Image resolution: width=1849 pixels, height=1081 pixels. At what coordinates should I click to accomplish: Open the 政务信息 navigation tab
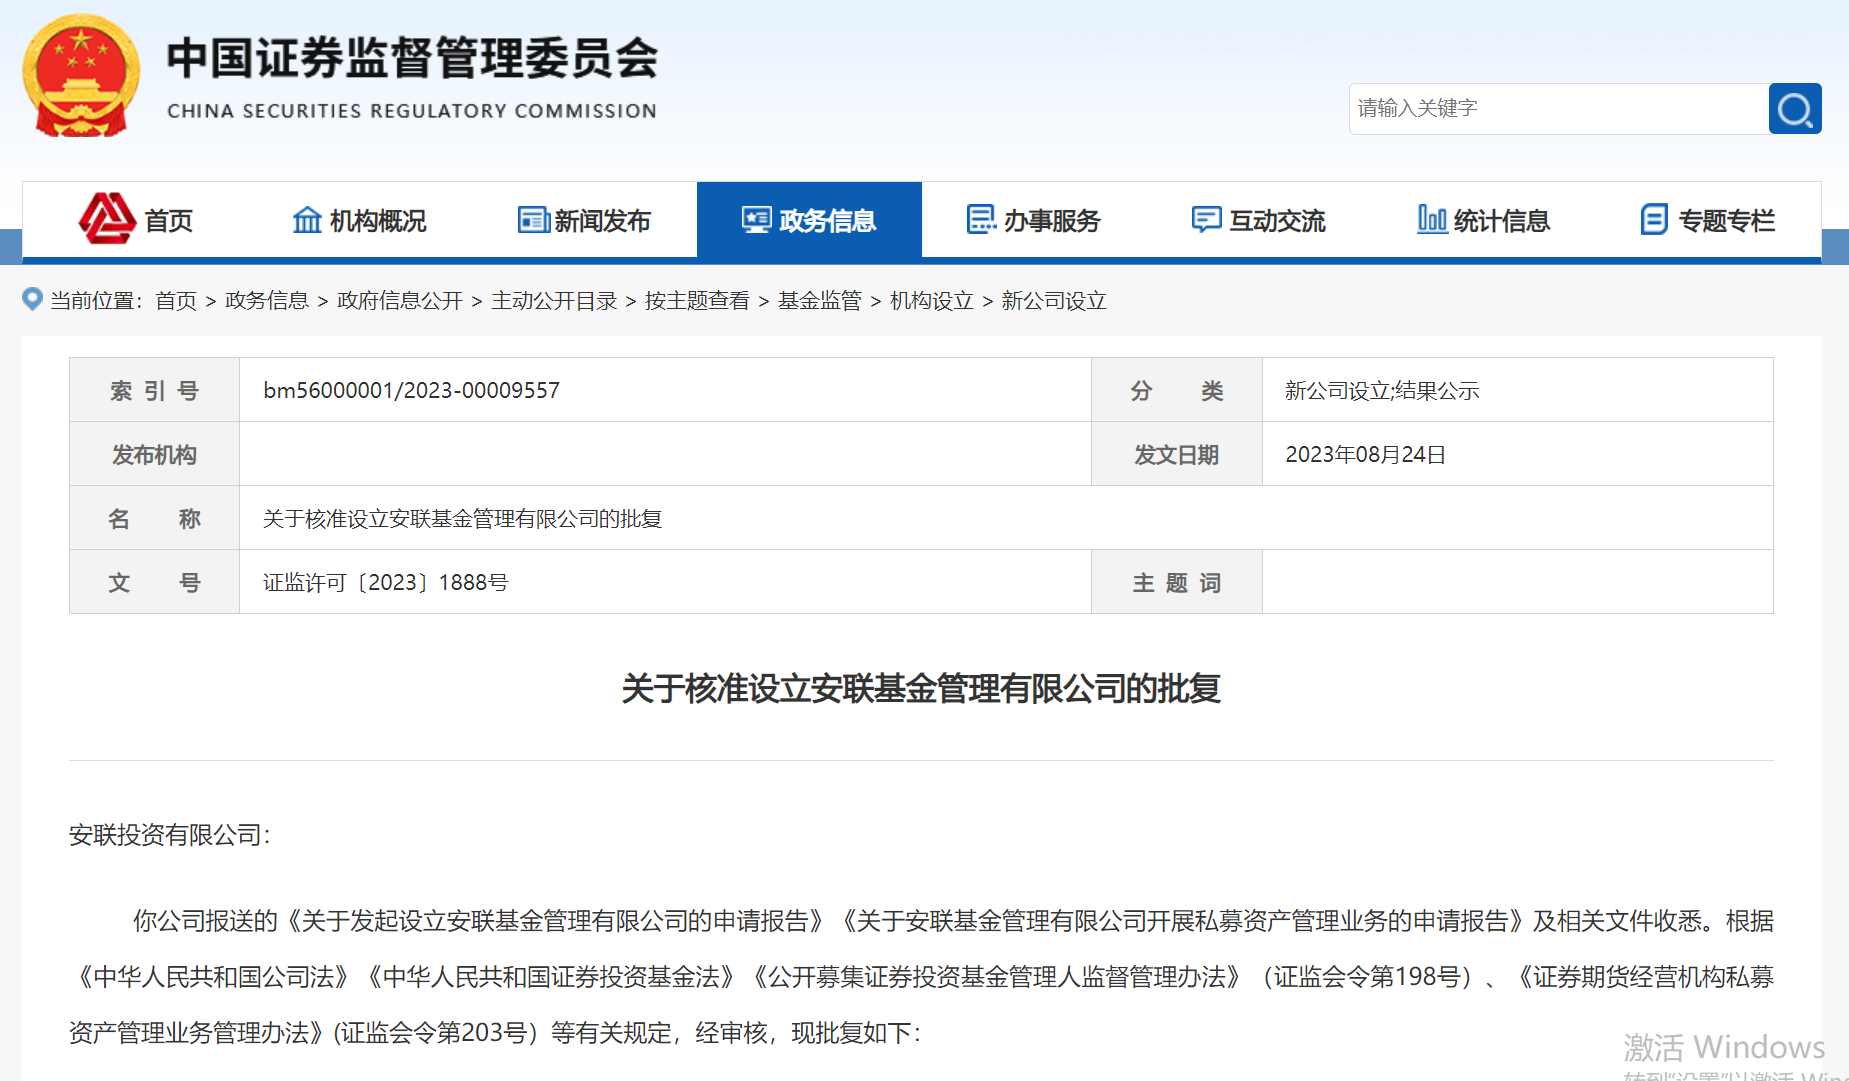tap(809, 220)
